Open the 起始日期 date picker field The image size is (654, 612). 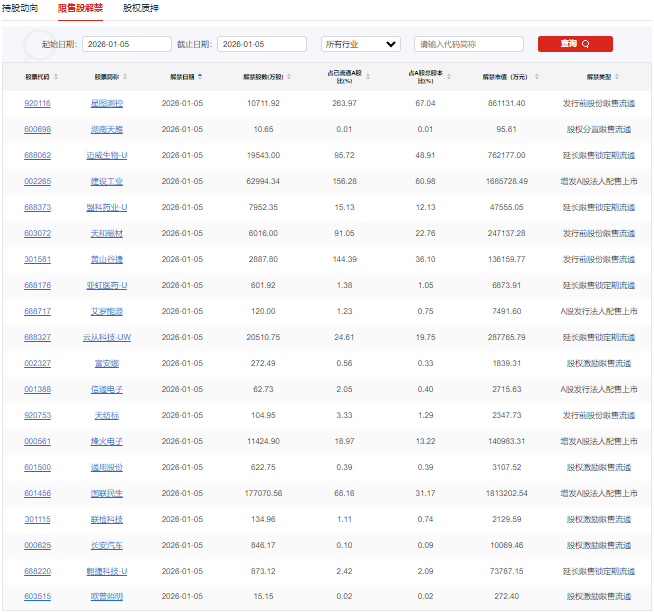tap(127, 44)
